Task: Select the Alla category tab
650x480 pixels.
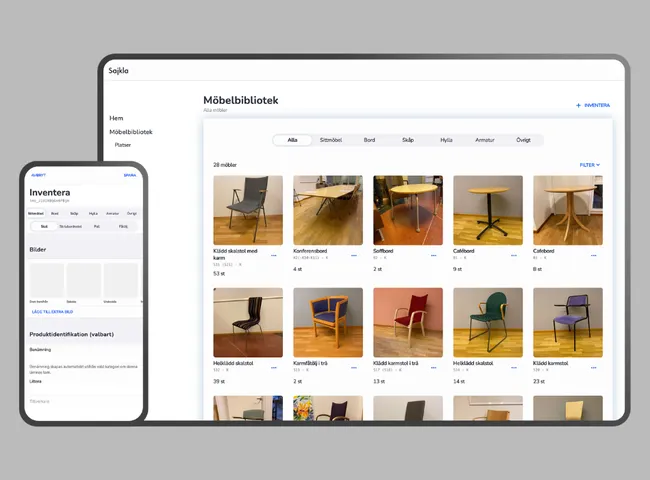Action: (x=292, y=140)
